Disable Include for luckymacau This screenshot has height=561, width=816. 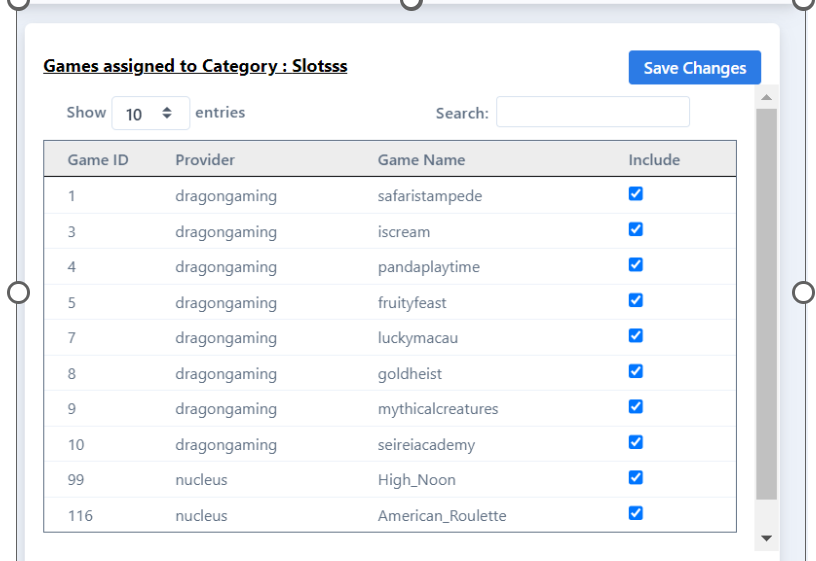point(635,336)
